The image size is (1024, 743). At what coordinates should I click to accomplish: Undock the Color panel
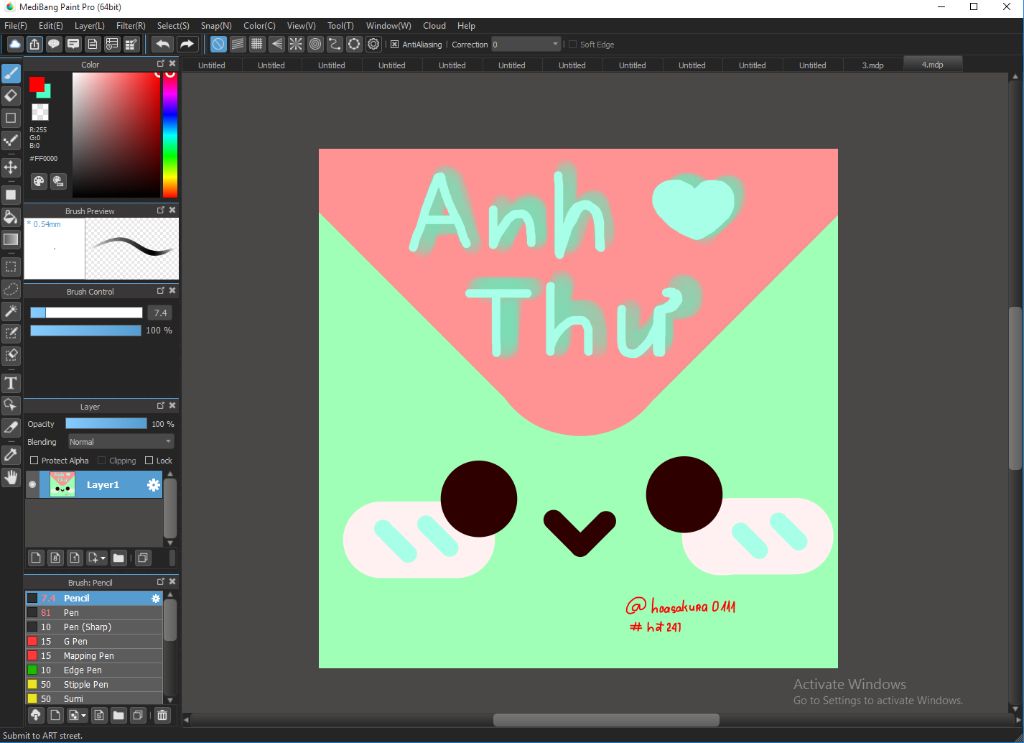coord(161,64)
